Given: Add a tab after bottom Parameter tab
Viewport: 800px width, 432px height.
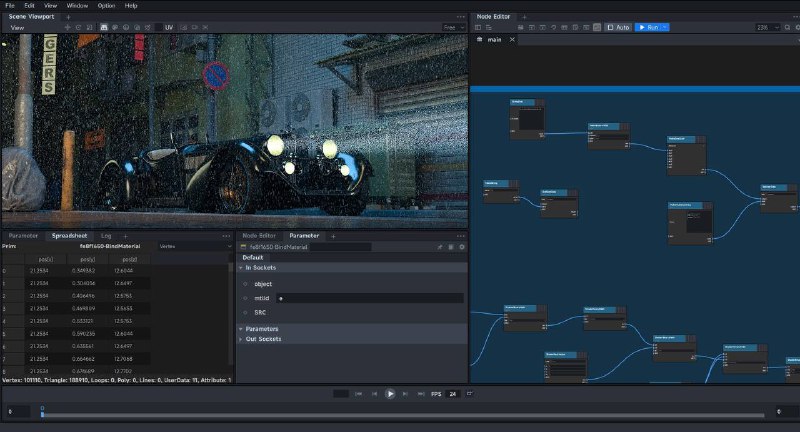Looking at the screenshot, I should point(333,236).
